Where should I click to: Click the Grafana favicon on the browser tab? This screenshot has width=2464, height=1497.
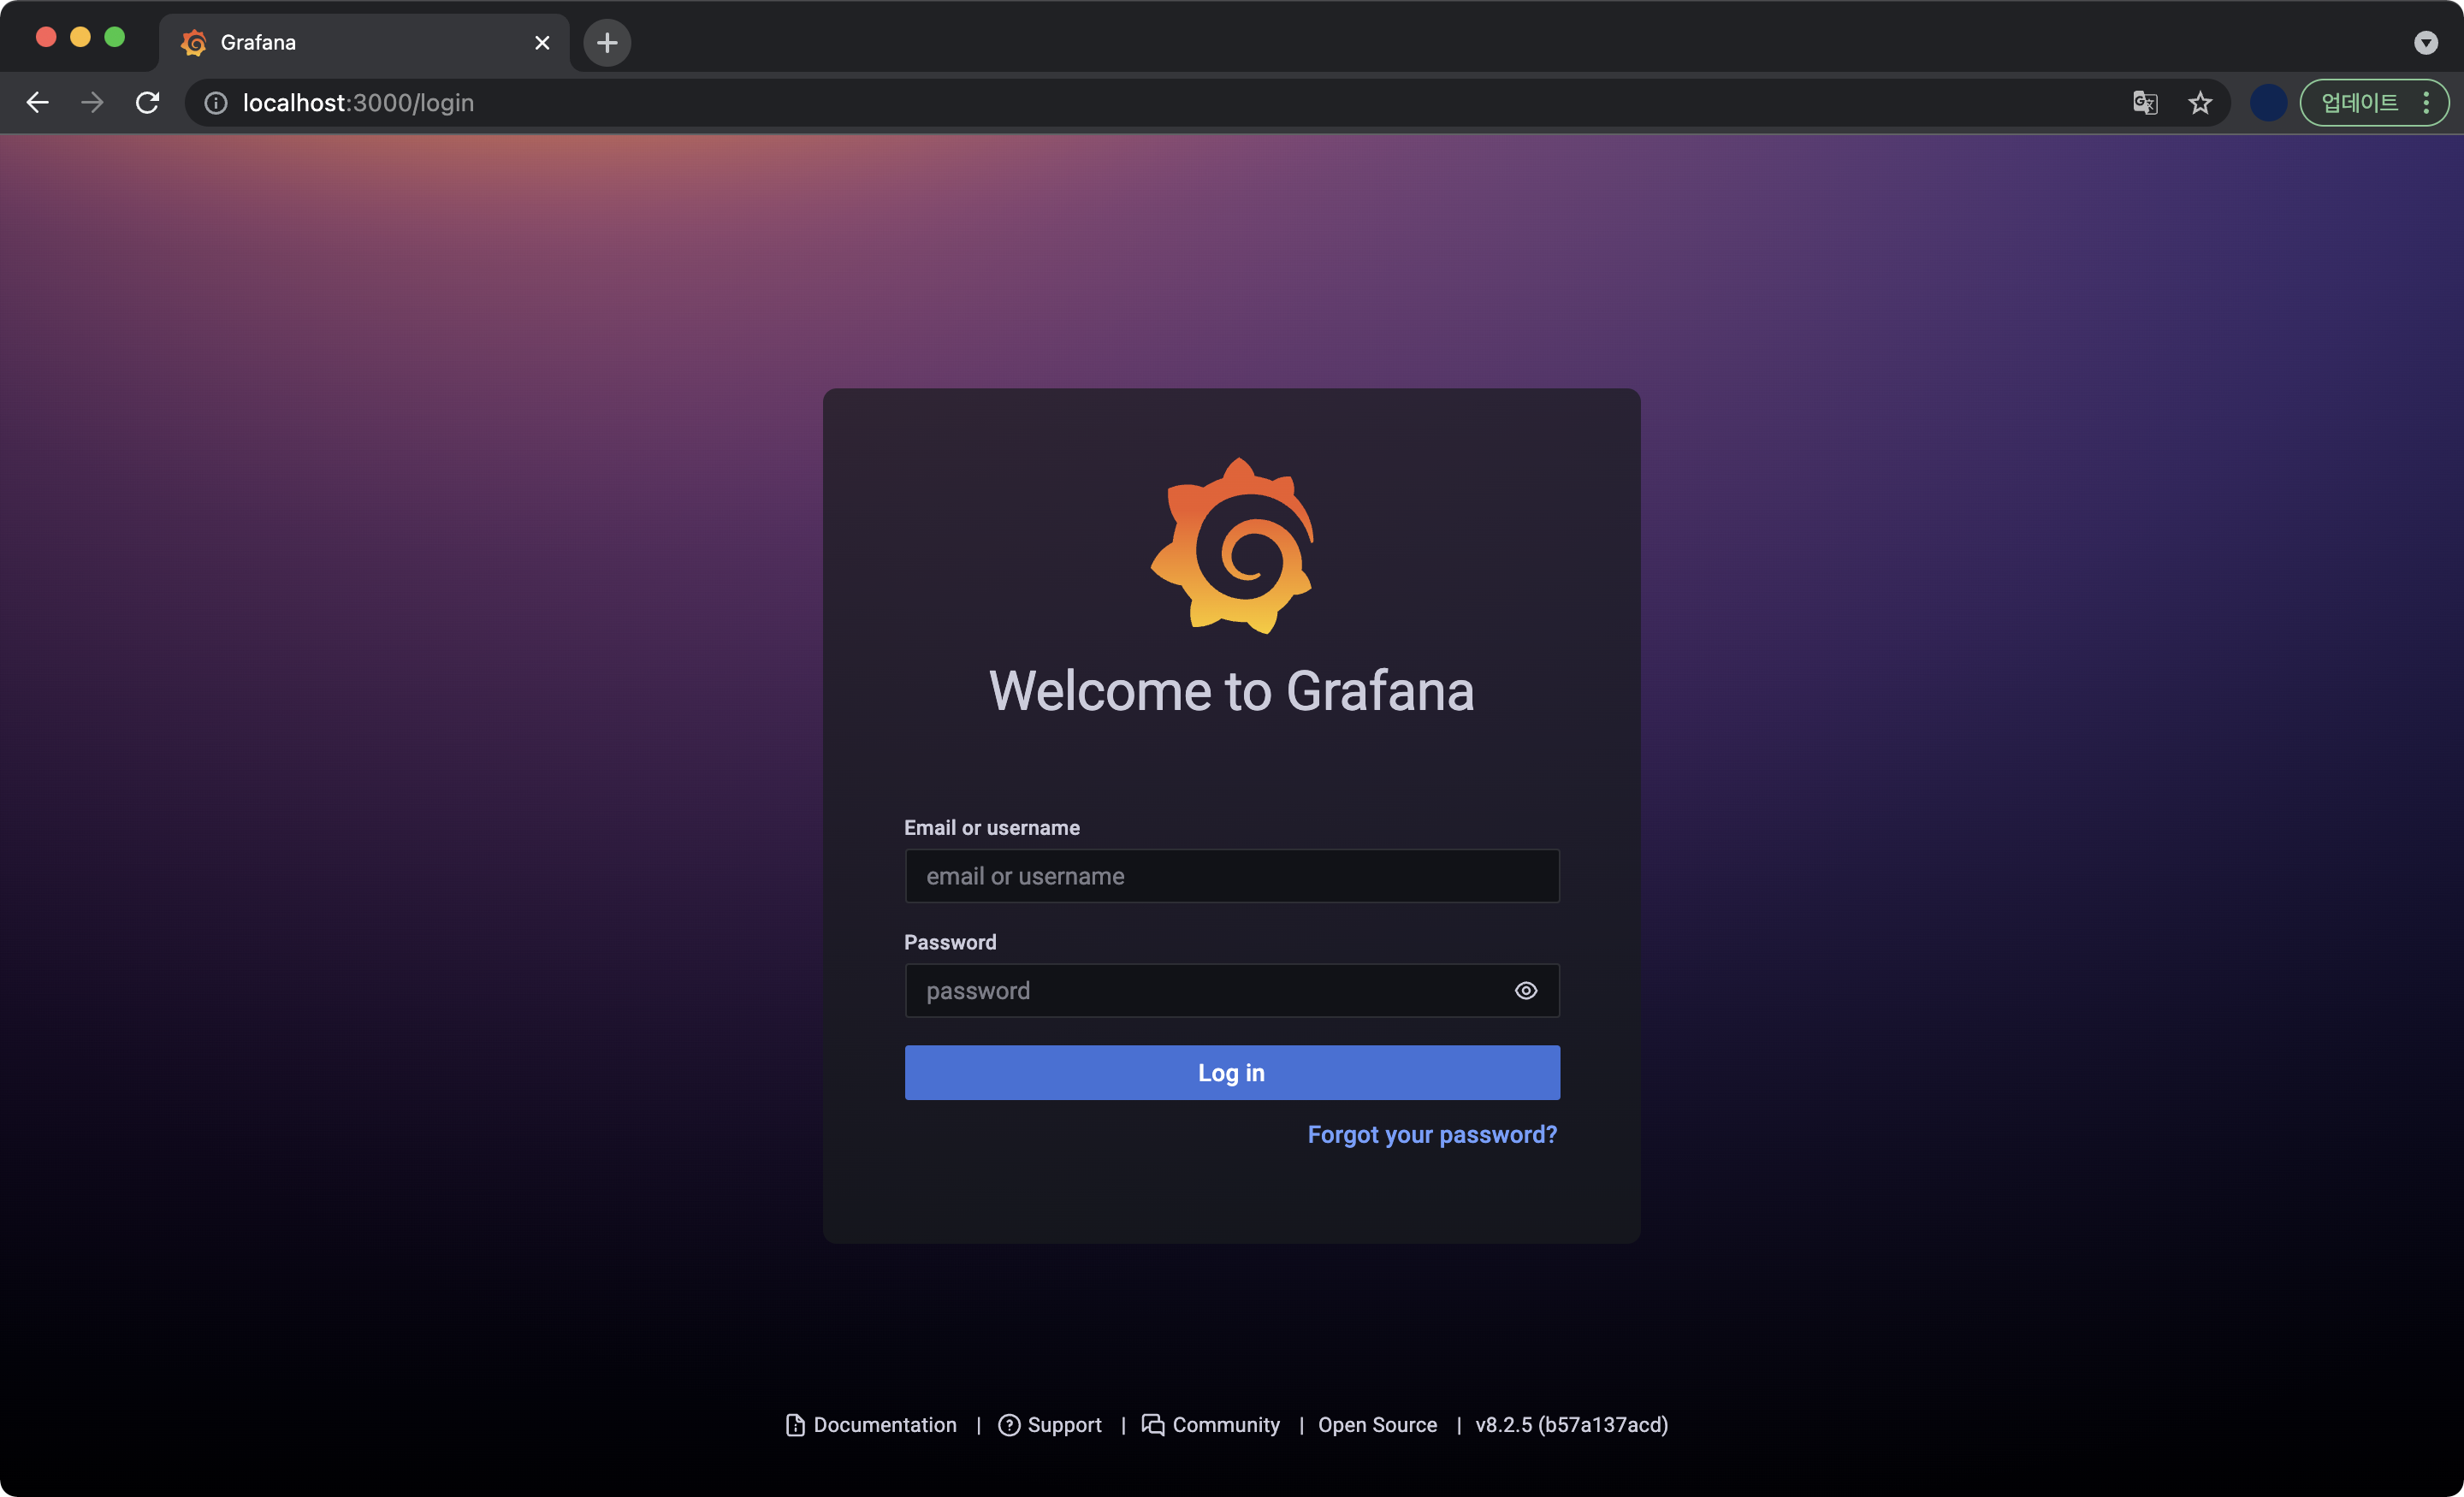pyautogui.click(x=193, y=42)
